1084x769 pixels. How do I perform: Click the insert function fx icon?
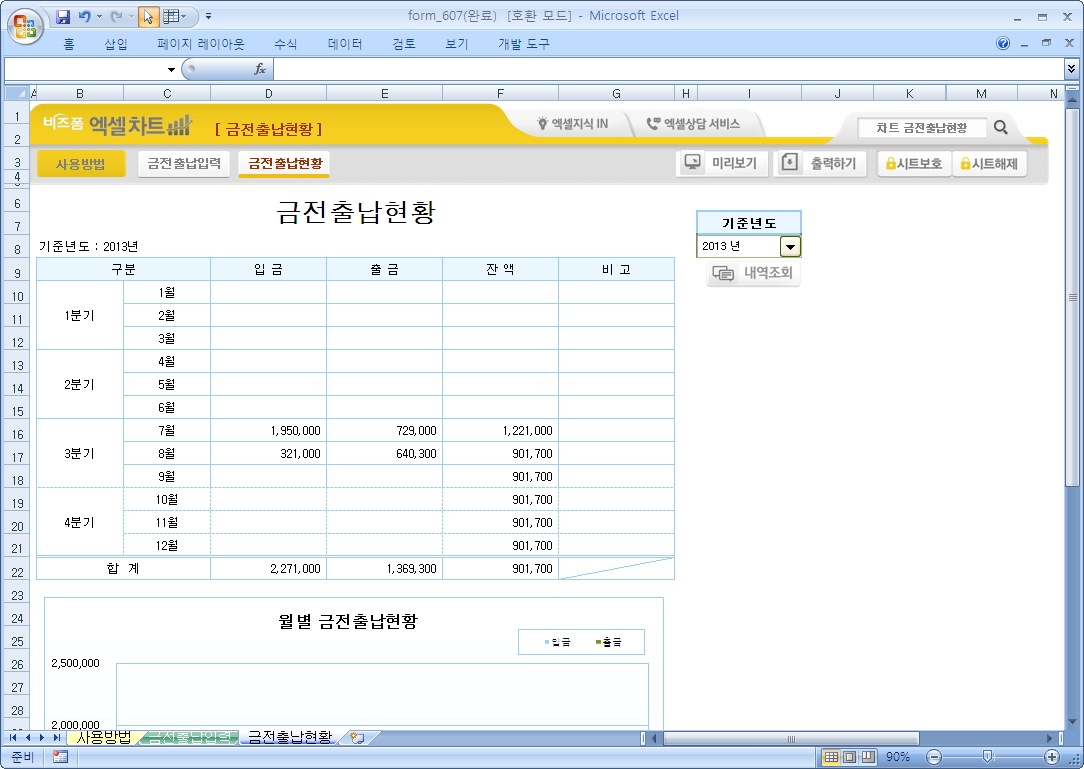pyautogui.click(x=259, y=69)
